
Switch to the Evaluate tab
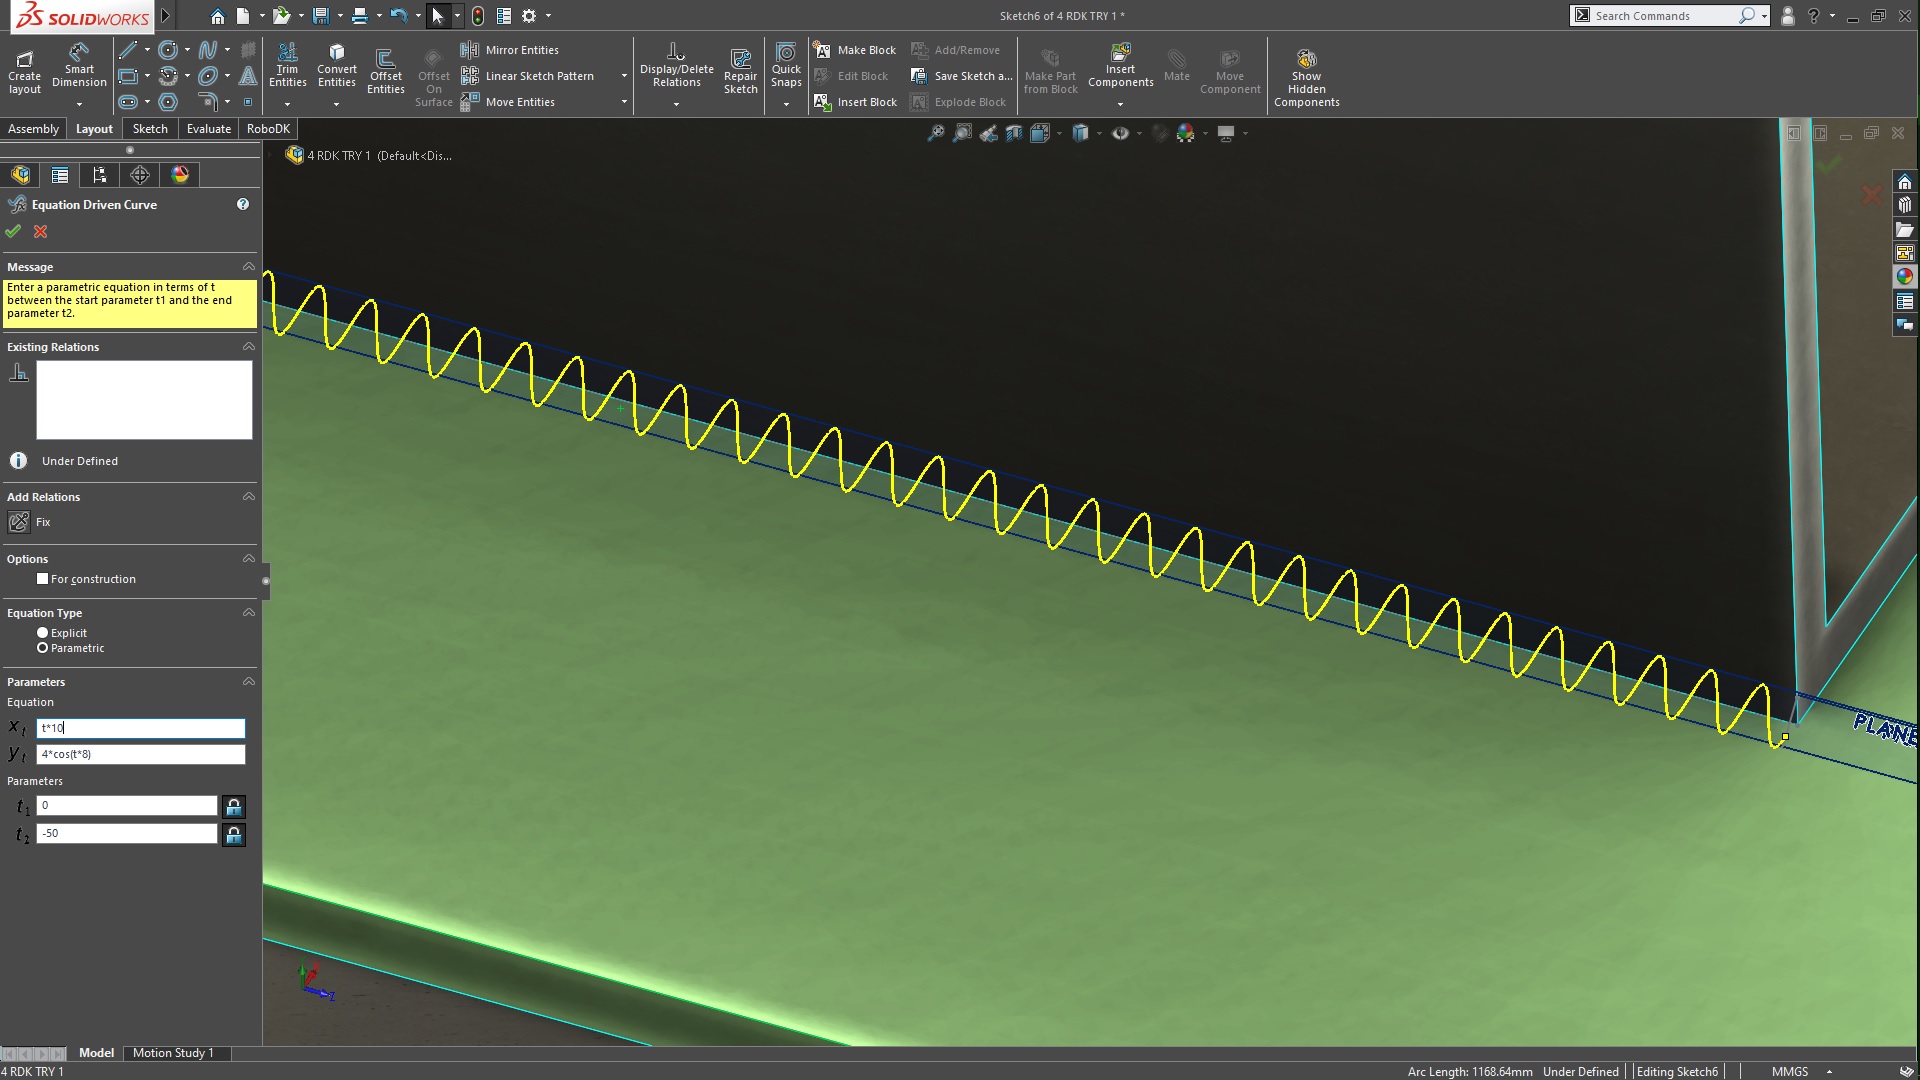(x=208, y=129)
